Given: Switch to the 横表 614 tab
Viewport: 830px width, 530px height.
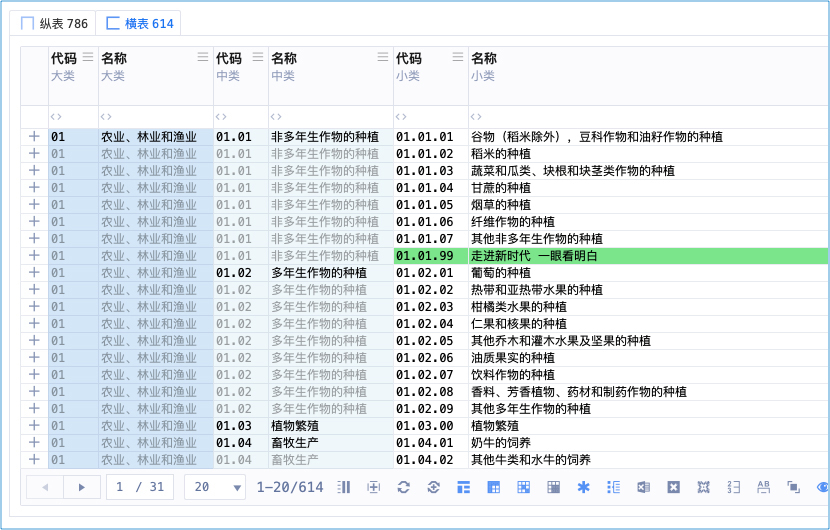Looking at the screenshot, I should [x=139, y=23].
